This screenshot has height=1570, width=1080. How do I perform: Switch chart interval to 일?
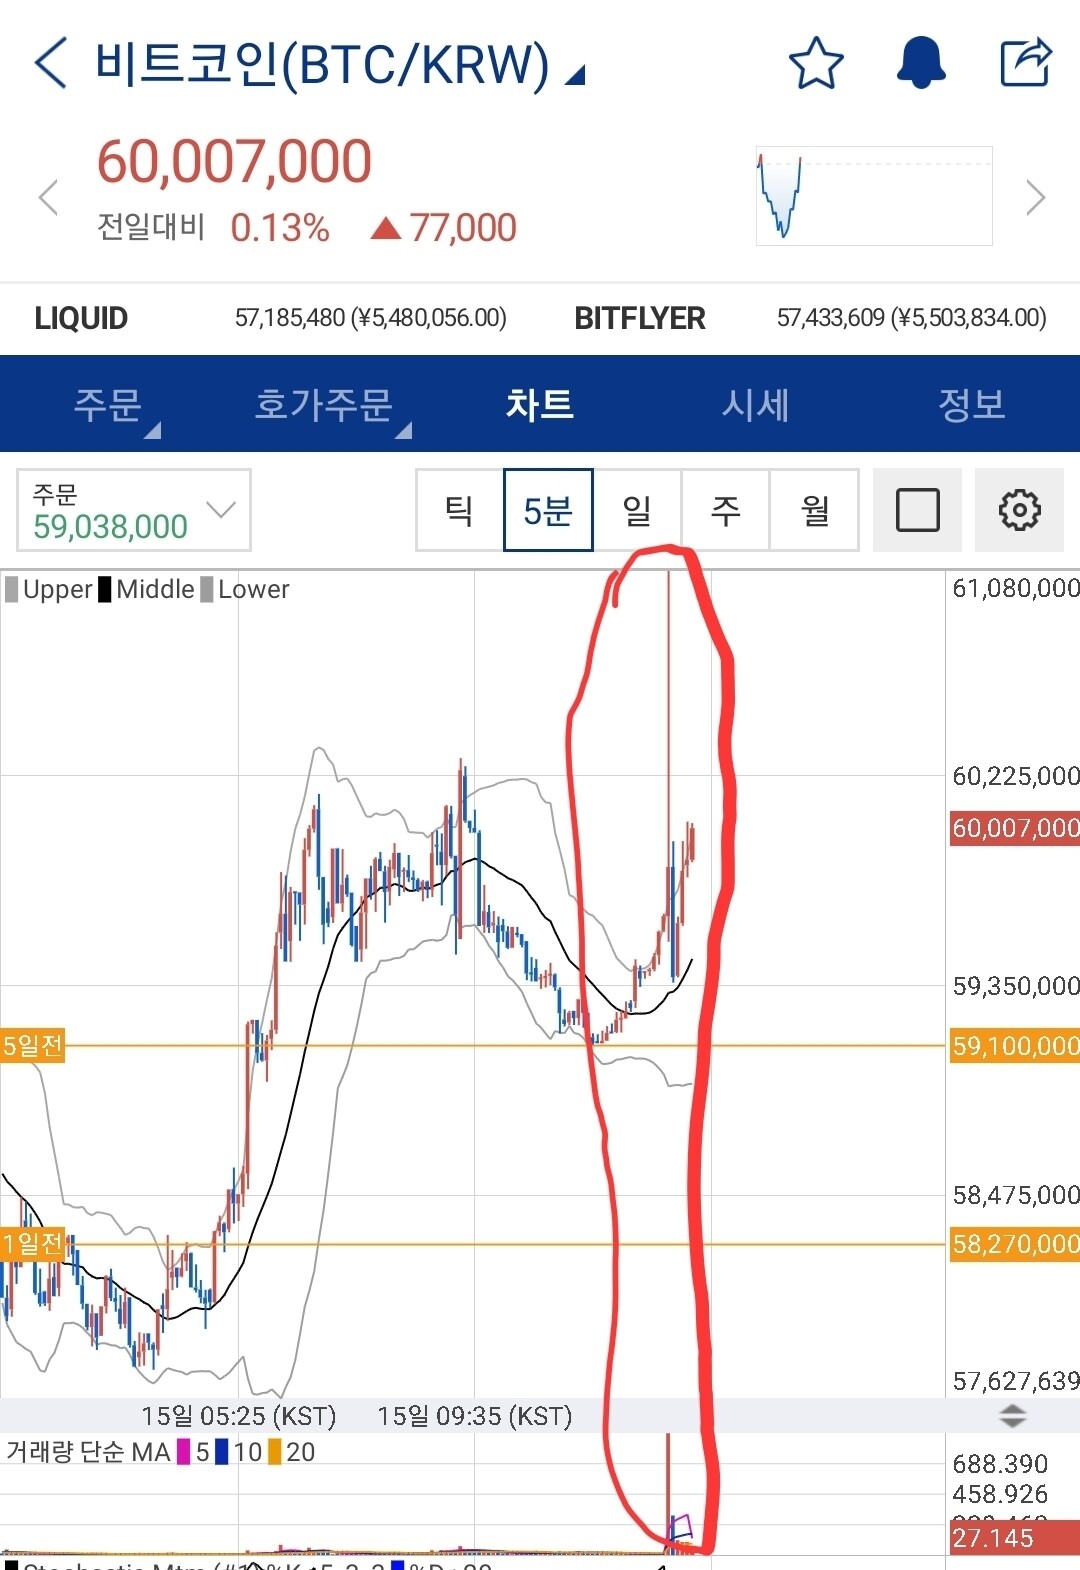pyautogui.click(x=637, y=510)
